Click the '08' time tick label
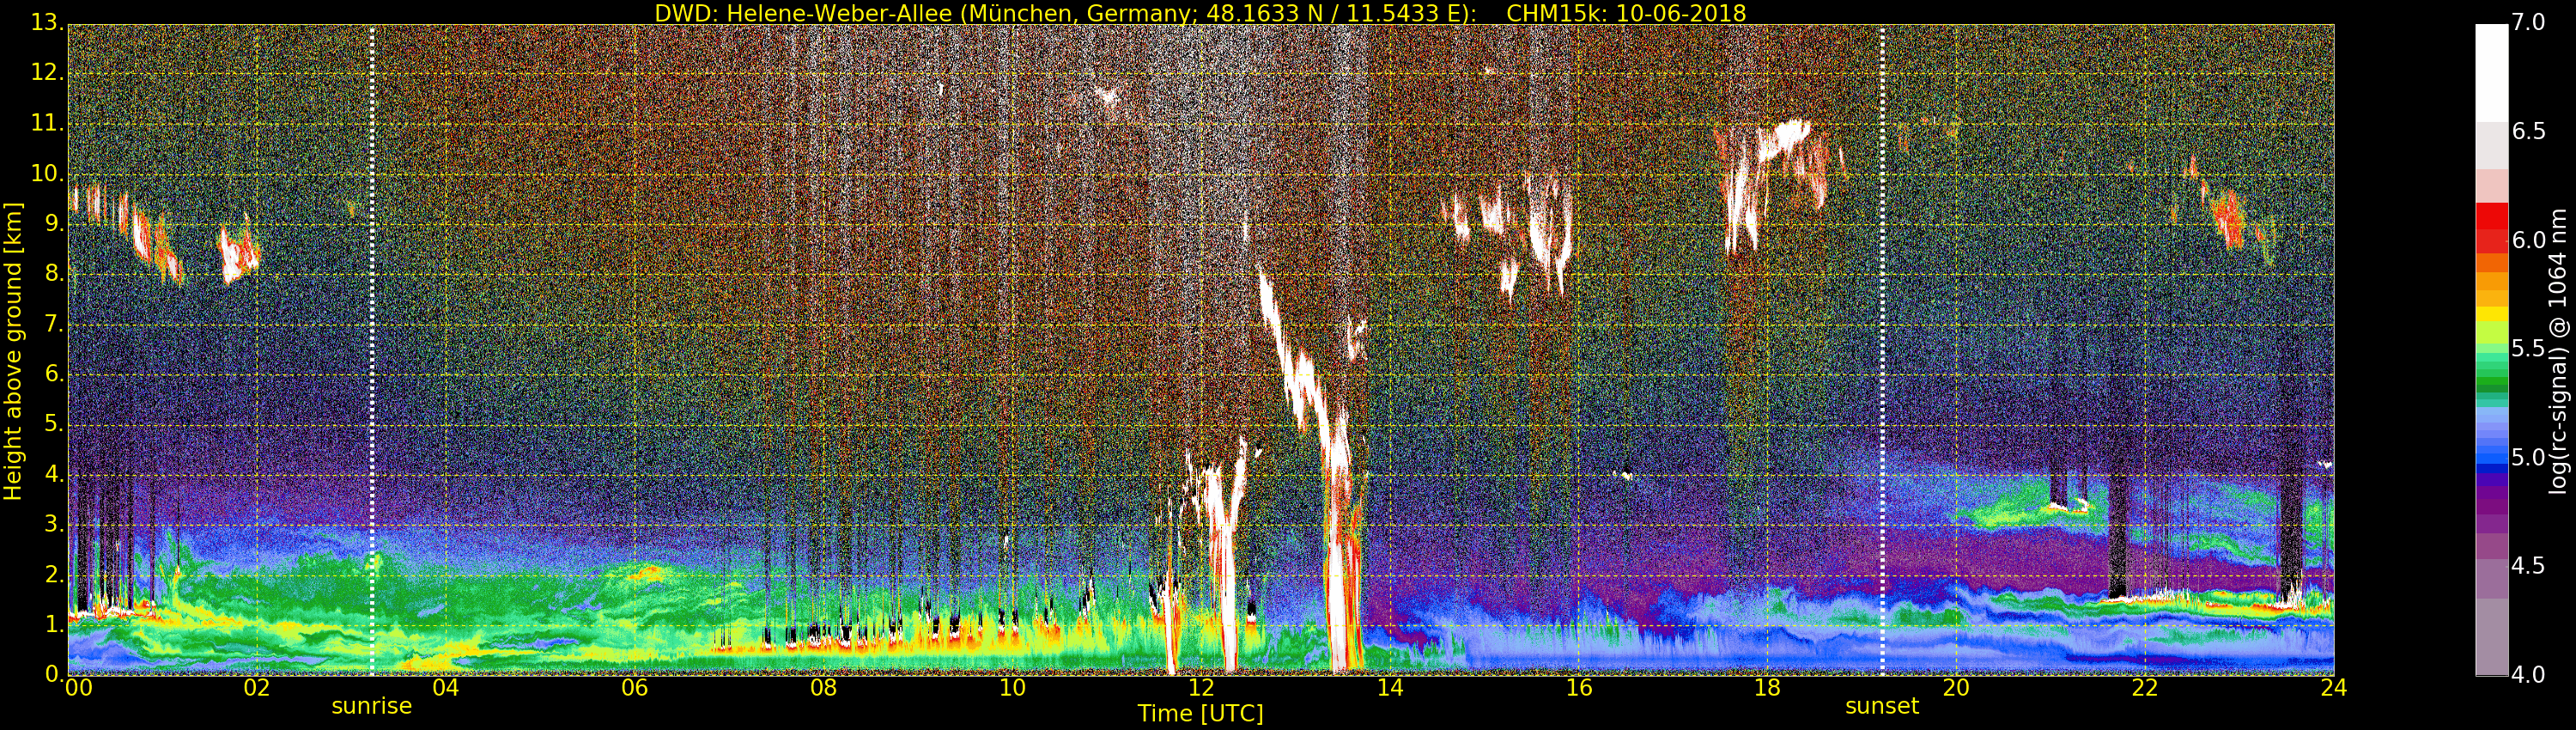Viewport: 2576px width, 730px height. pos(823,688)
